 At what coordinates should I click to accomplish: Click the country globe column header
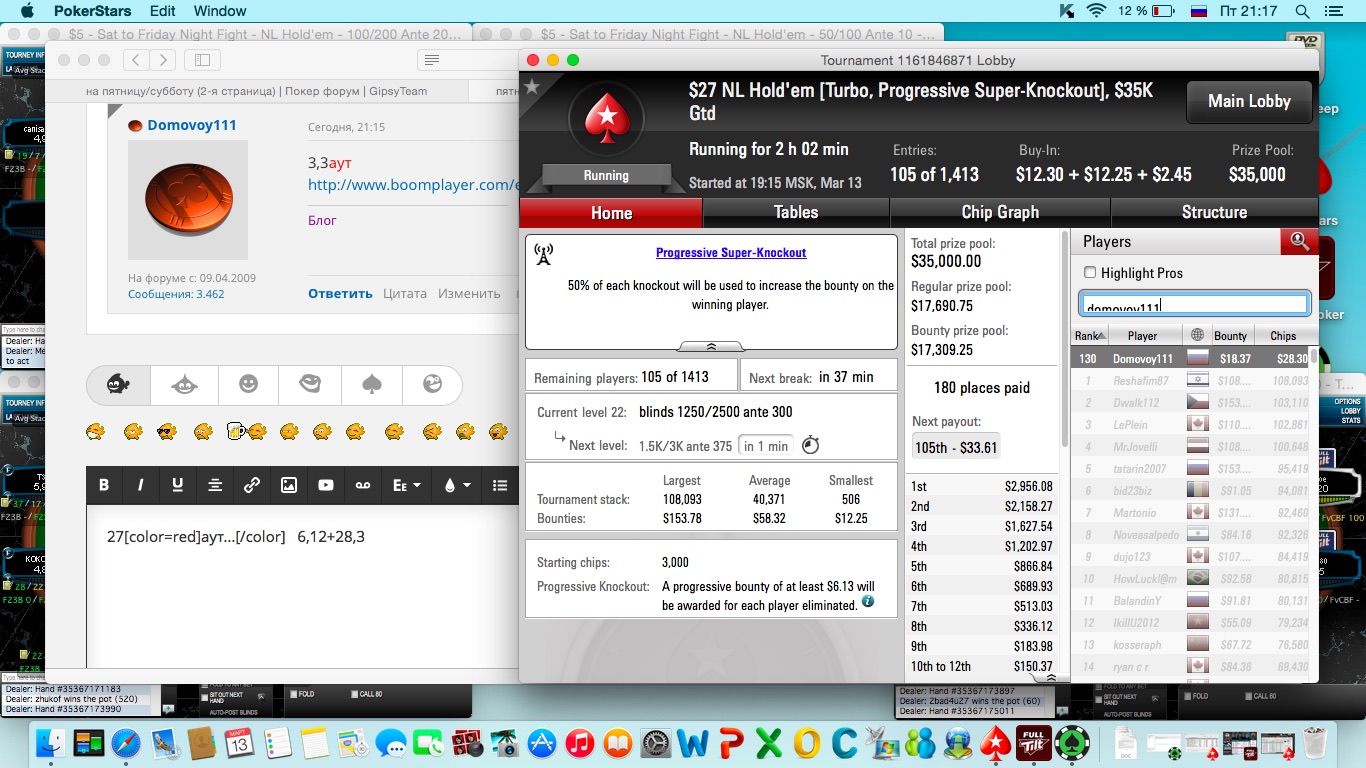1196,336
